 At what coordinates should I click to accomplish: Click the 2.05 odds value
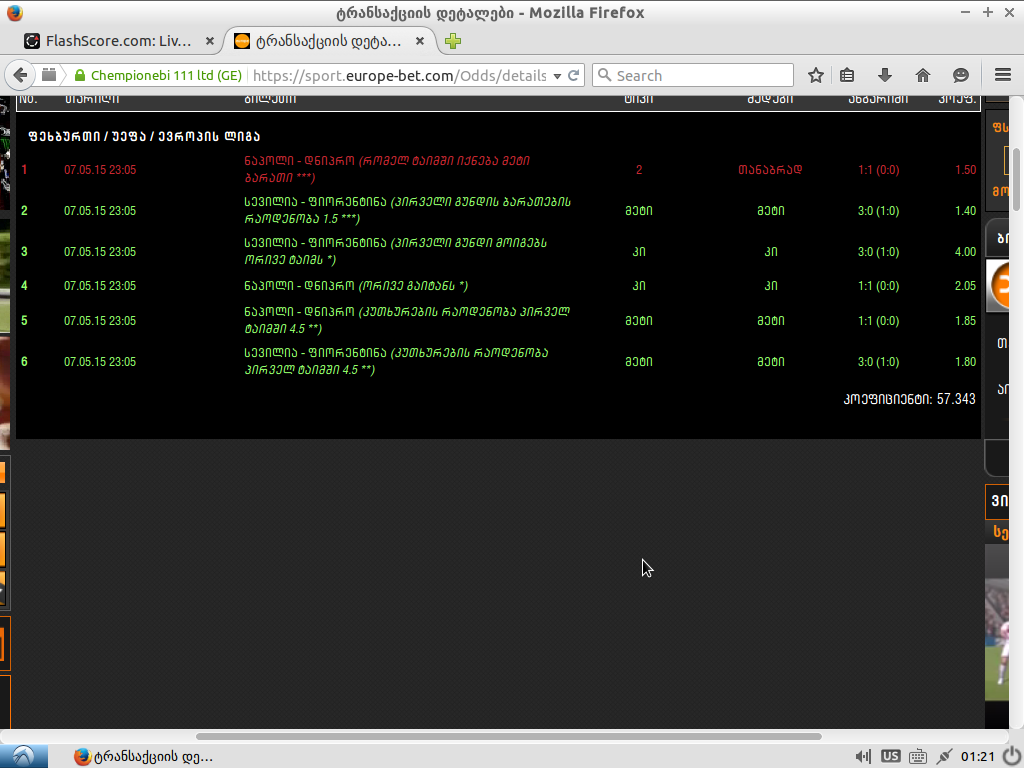[965, 286]
